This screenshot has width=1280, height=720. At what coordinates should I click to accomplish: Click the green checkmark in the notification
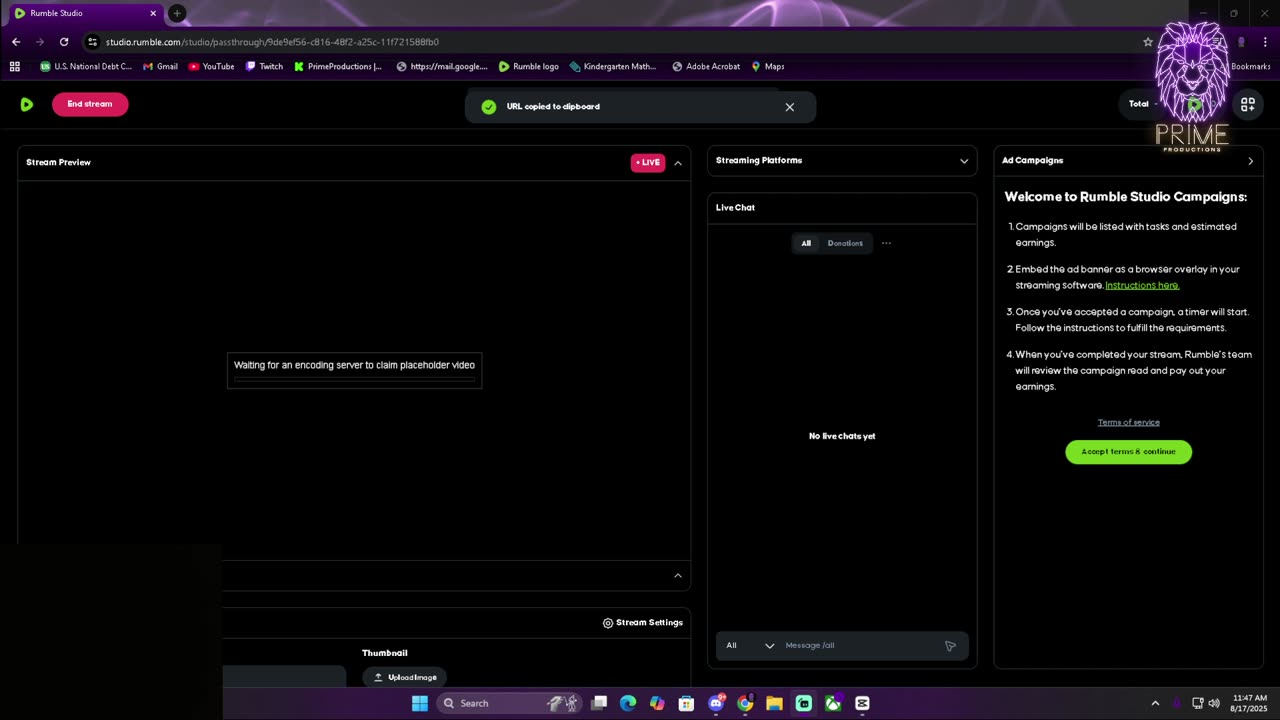[488, 107]
